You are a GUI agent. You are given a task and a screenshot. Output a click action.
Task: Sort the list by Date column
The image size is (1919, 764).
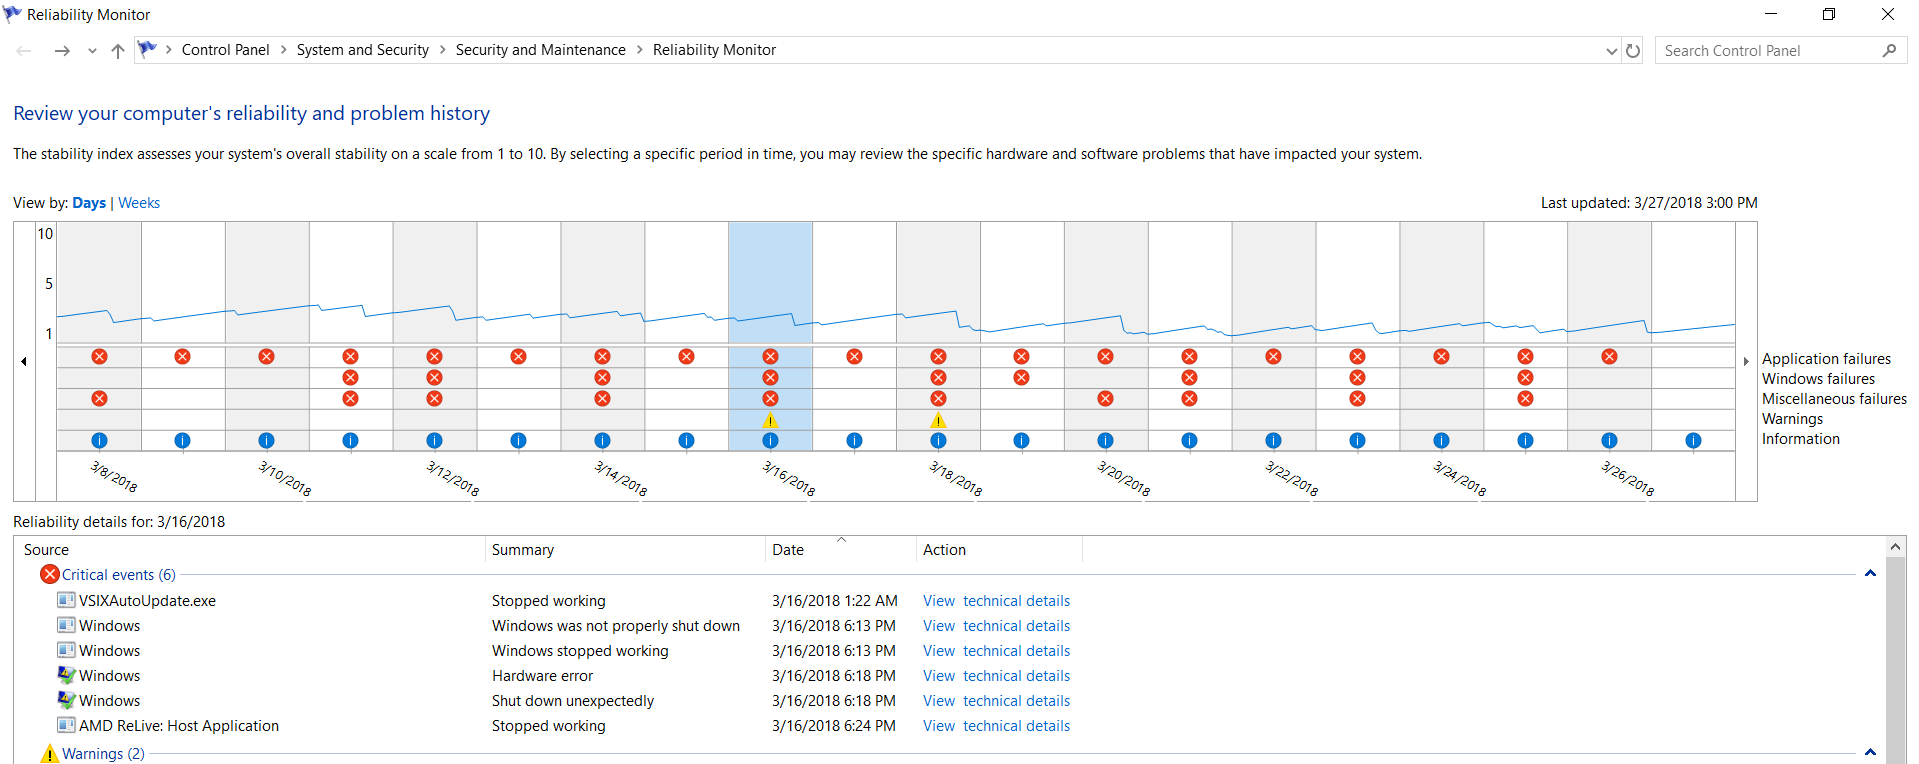840,549
